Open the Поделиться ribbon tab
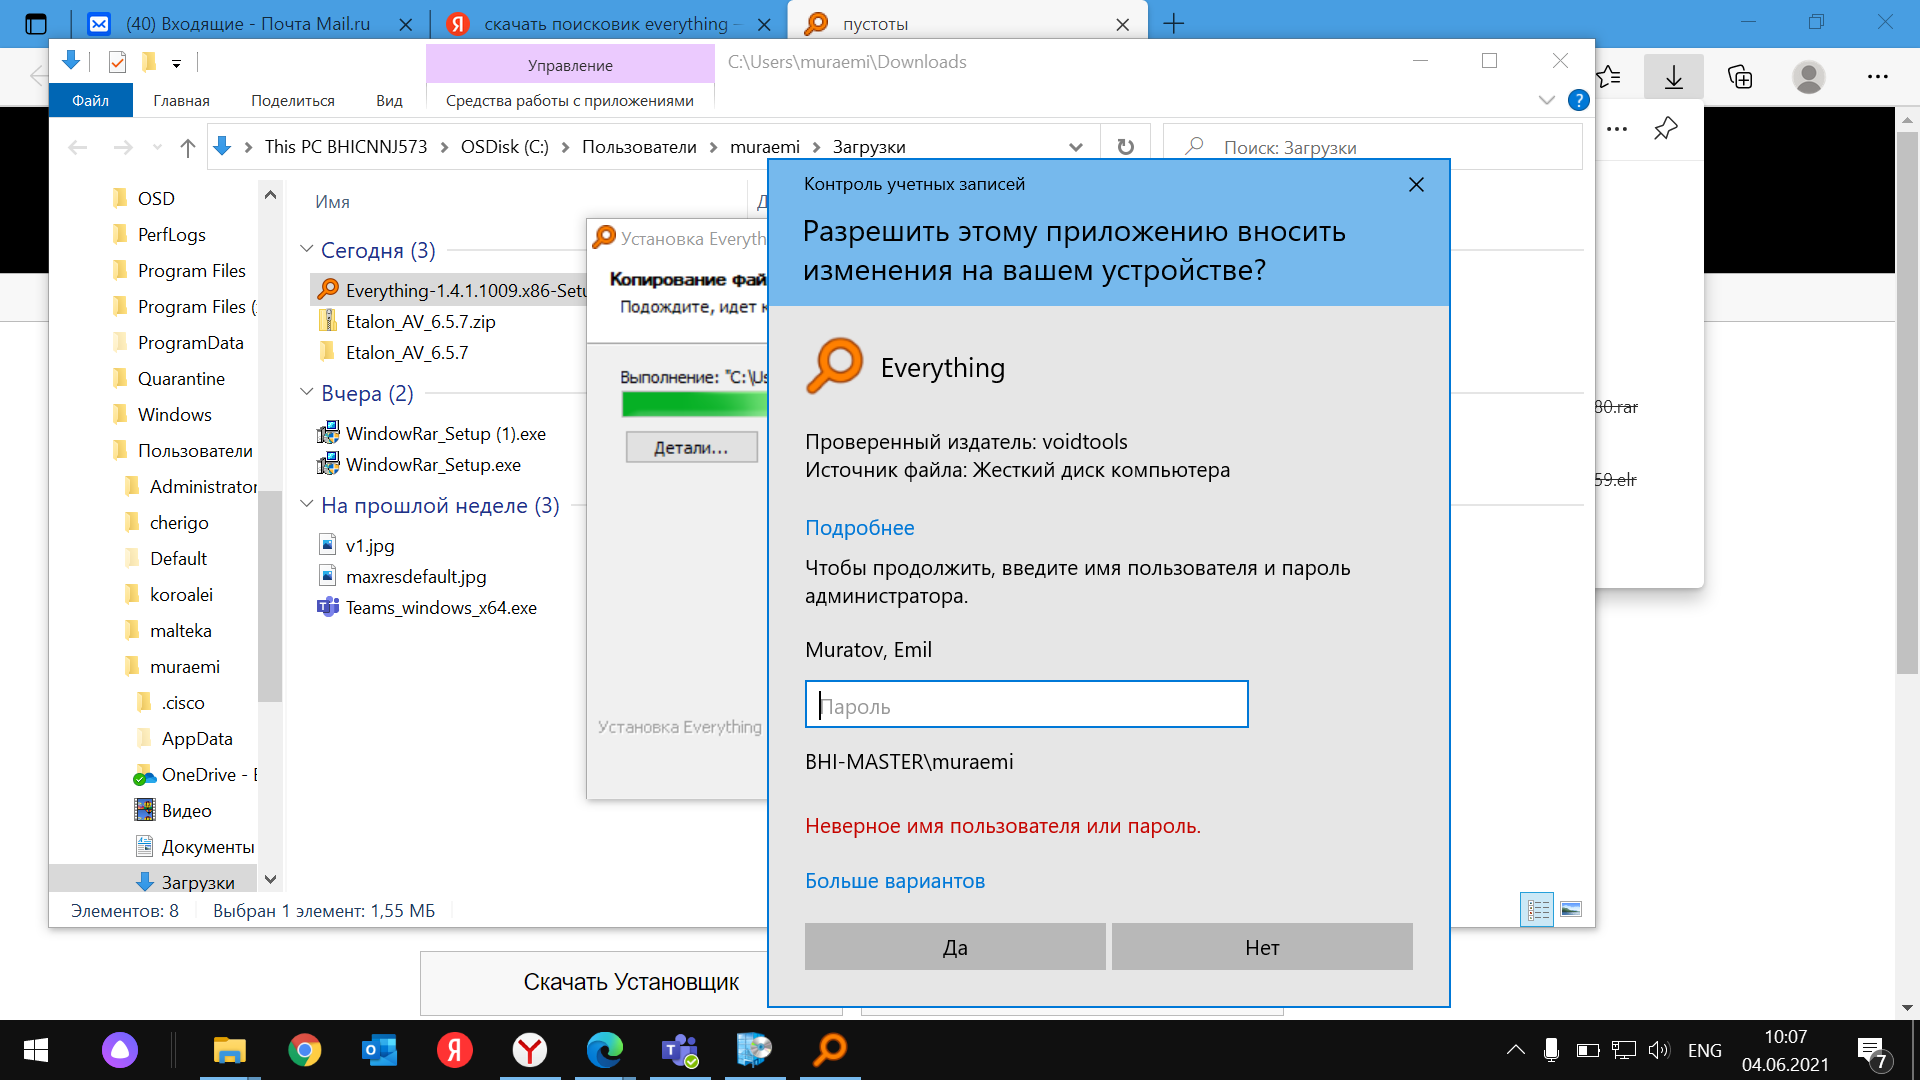 point(293,100)
